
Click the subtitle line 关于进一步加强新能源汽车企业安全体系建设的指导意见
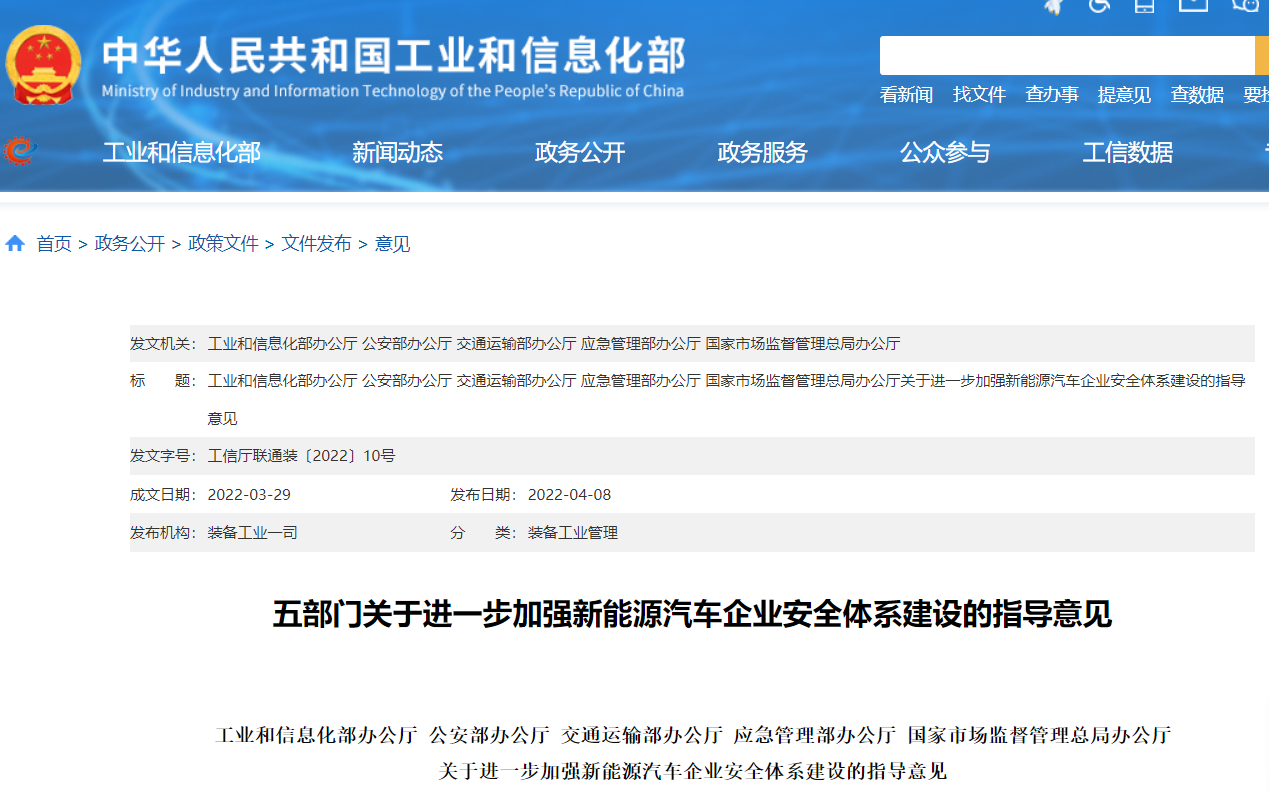[693, 771]
